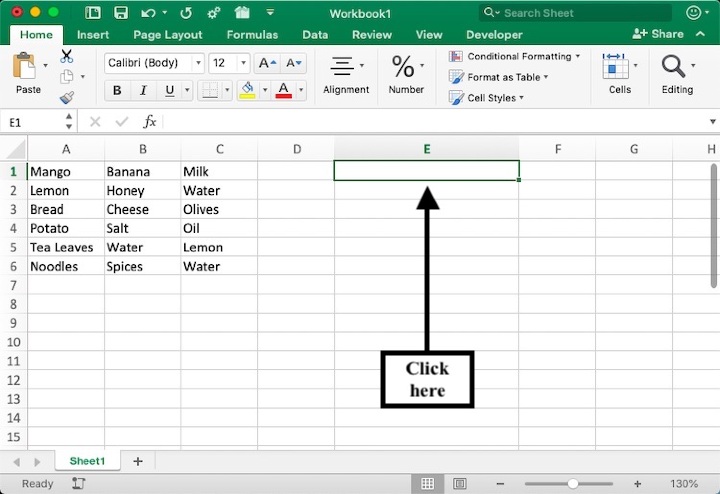Screen dimensions: 720x494
Task: Open the Cell Styles dropdown
Action: [x=487, y=98]
